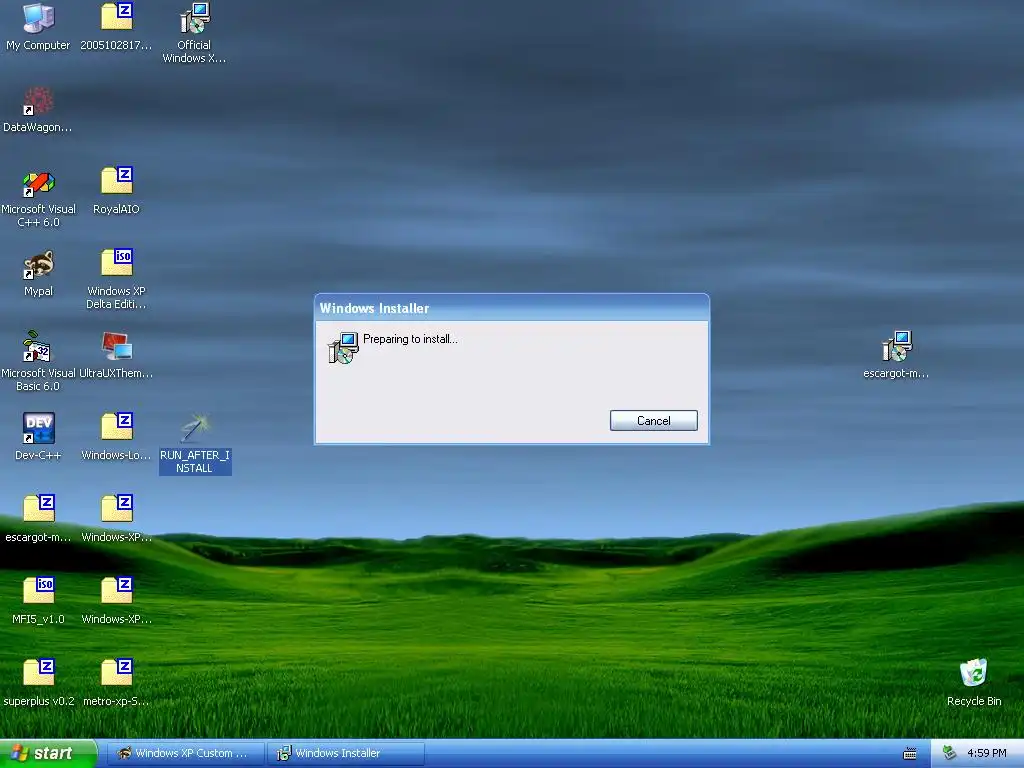Switch to Windows XP Custom taskbar window
The height and width of the screenshot is (768, 1024).
click(185, 753)
